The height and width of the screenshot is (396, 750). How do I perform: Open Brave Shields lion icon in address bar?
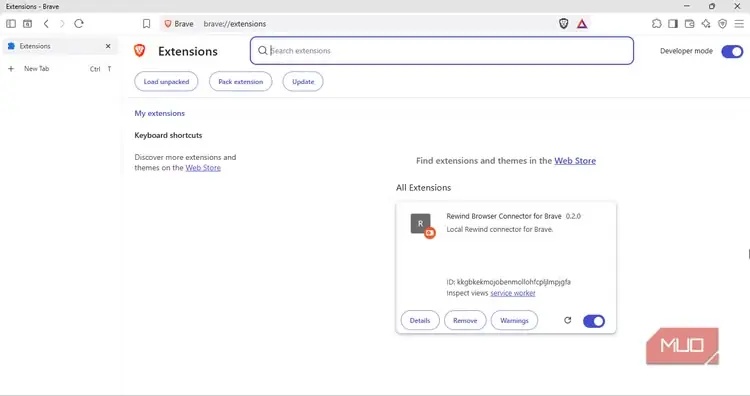pyautogui.click(x=563, y=23)
